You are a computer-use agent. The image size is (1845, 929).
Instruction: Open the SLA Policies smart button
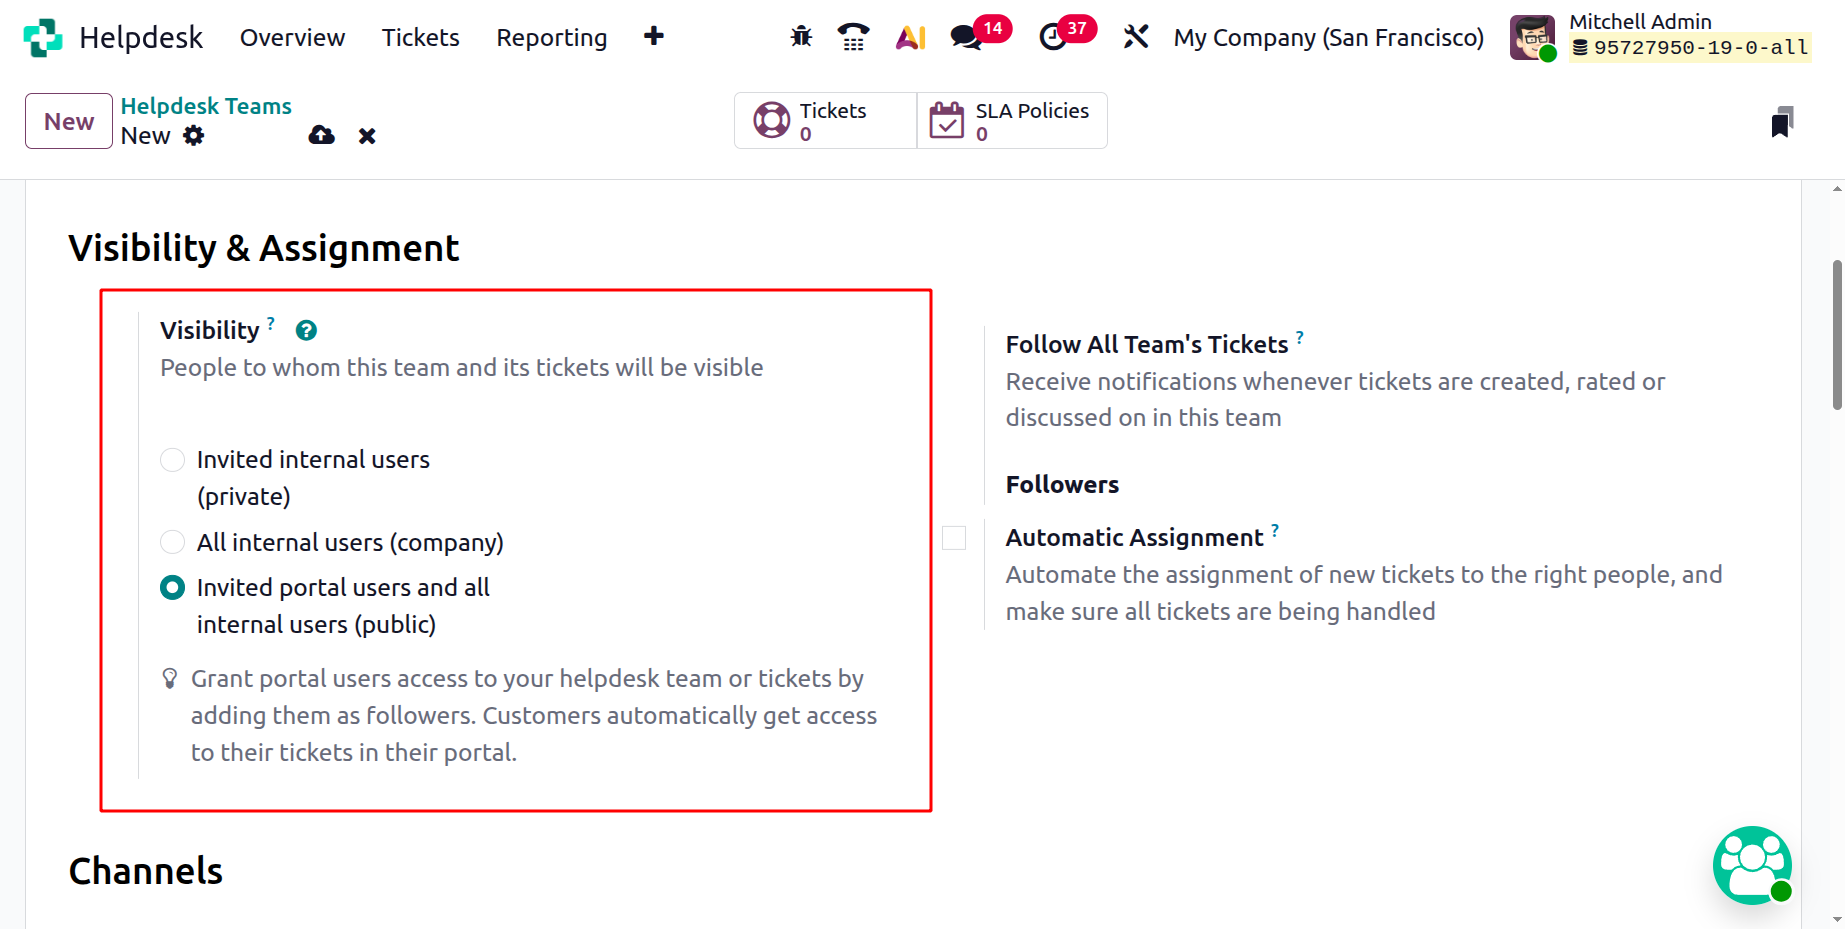tap(1010, 120)
